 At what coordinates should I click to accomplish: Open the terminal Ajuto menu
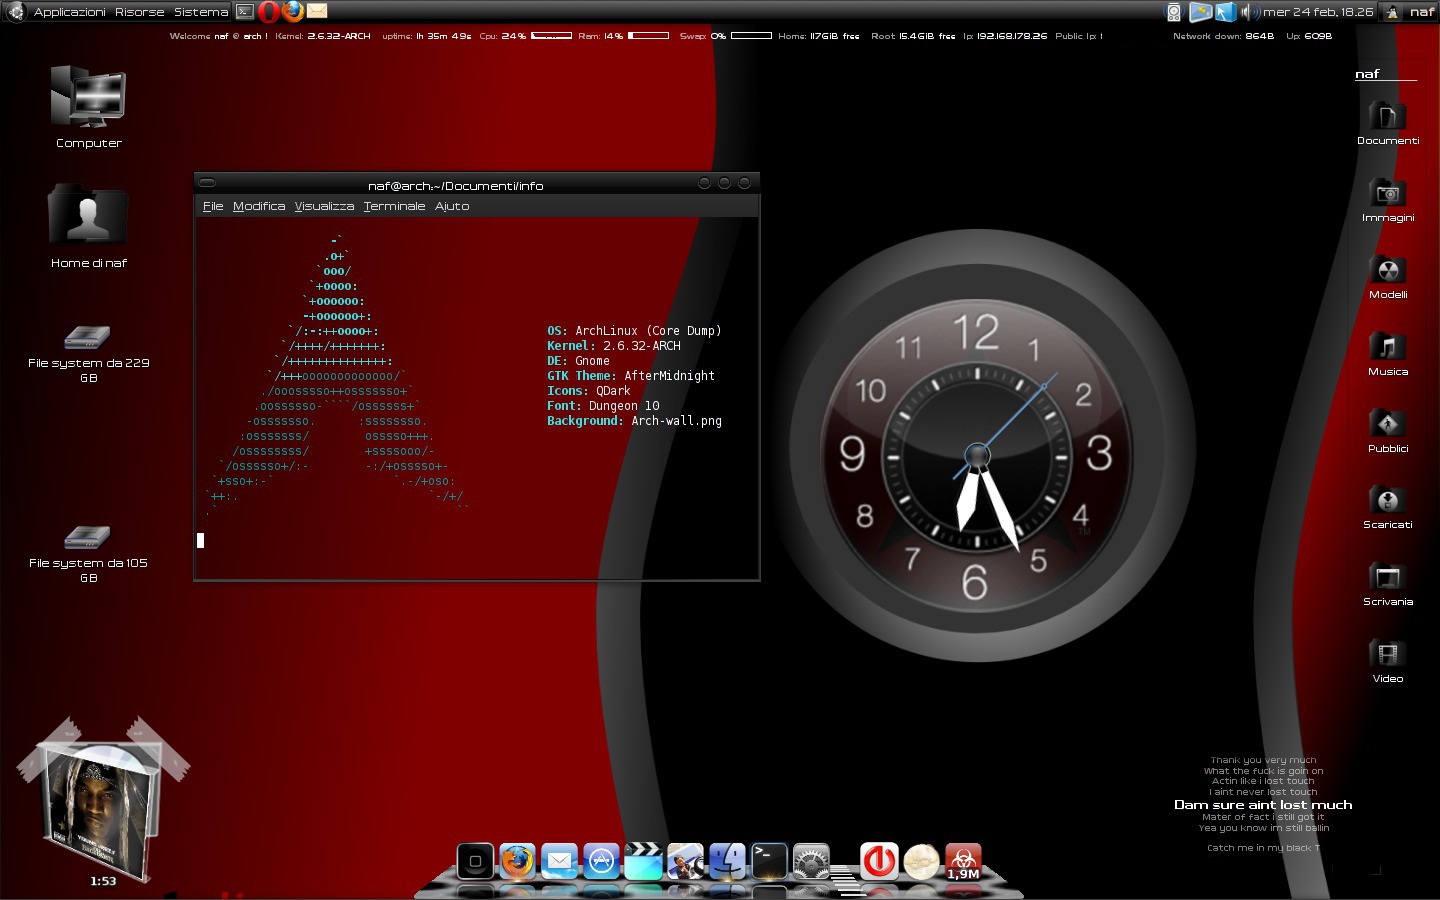(x=452, y=206)
